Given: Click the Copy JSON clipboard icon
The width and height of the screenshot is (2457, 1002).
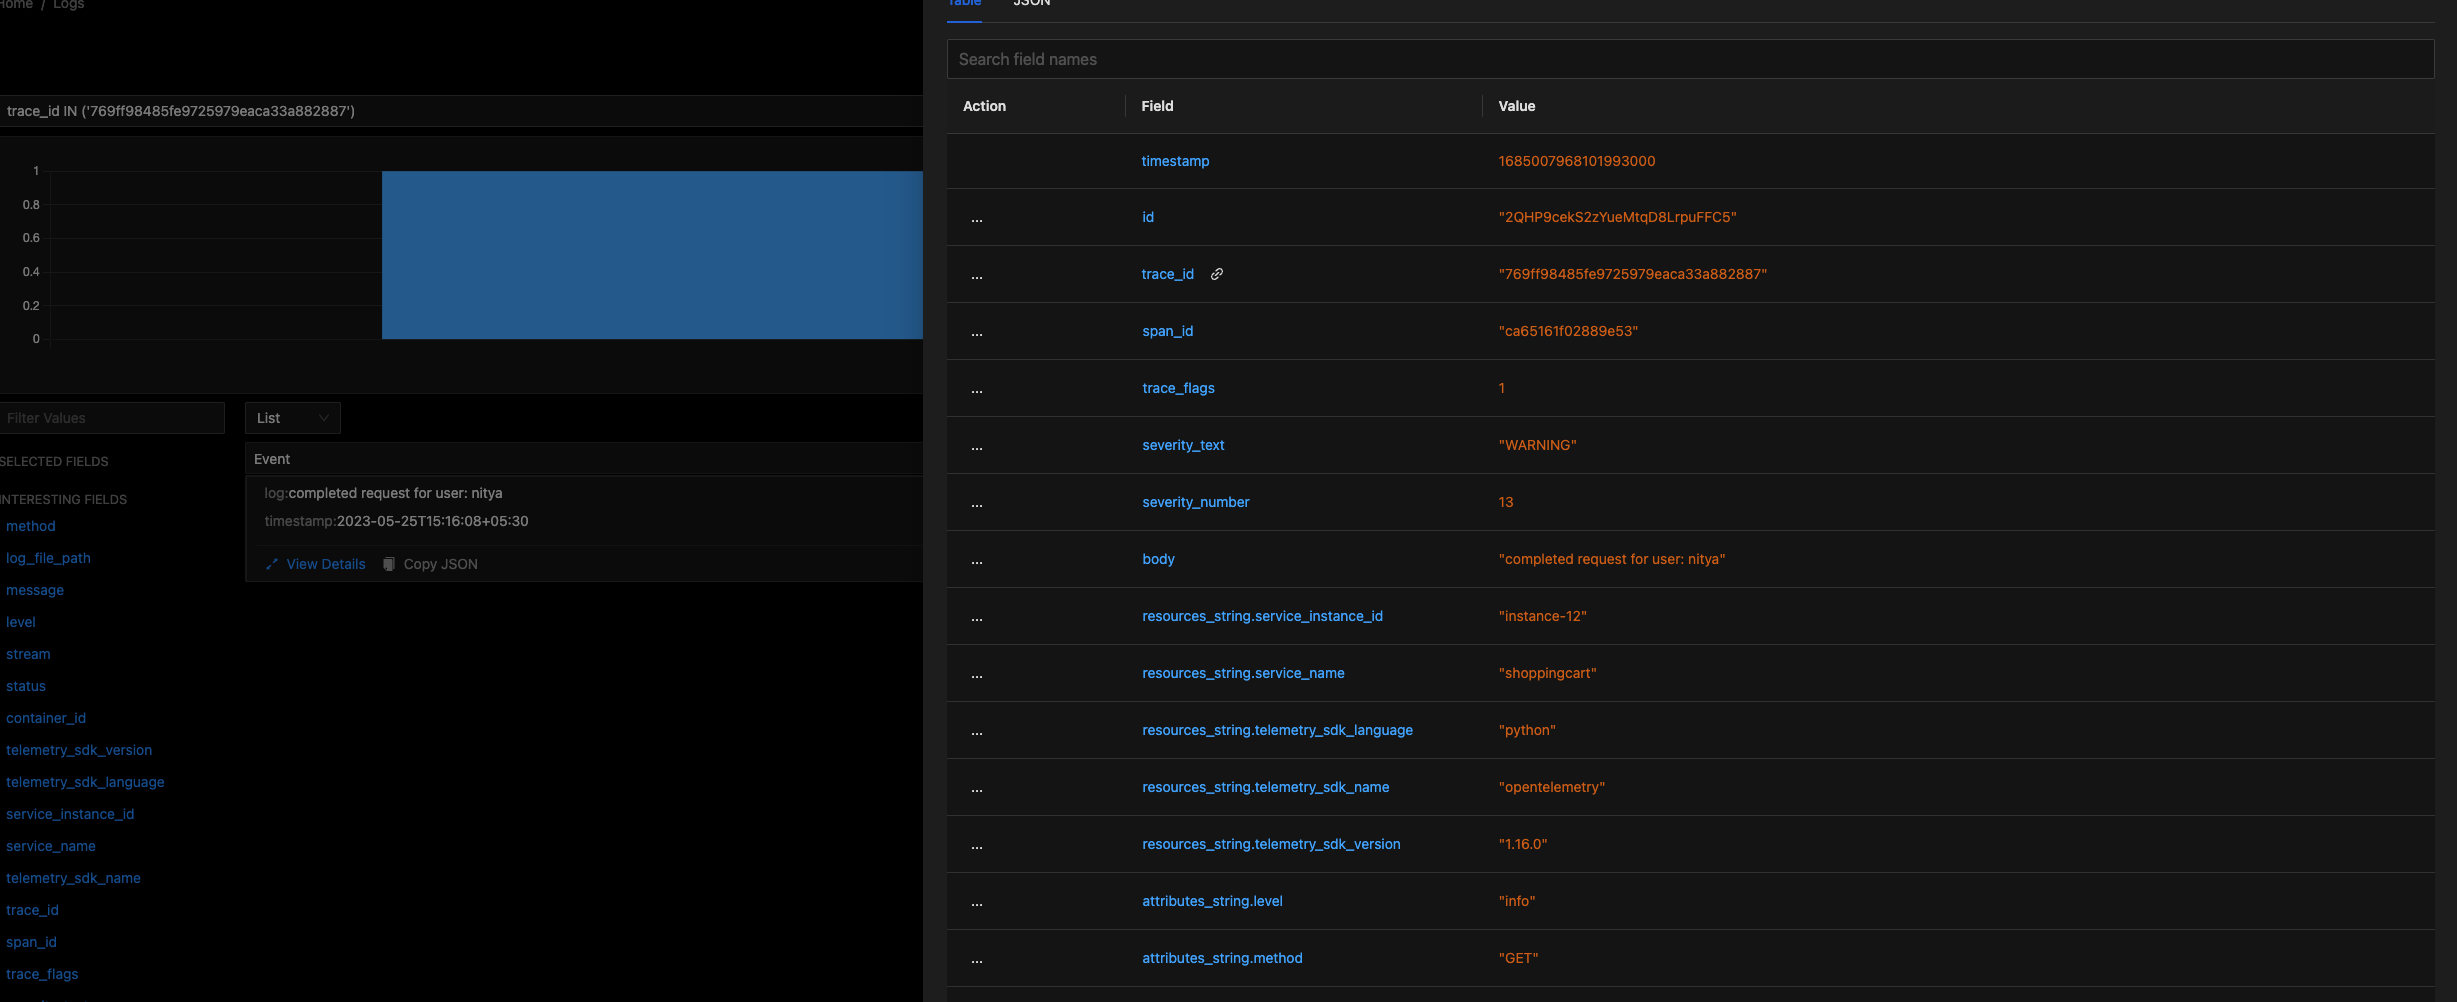Looking at the screenshot, I should click(388, 563).
